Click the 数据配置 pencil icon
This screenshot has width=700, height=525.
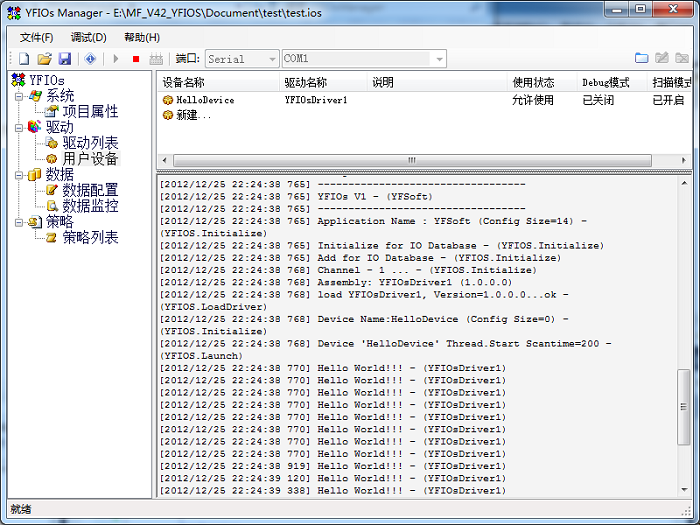[52, 190]
